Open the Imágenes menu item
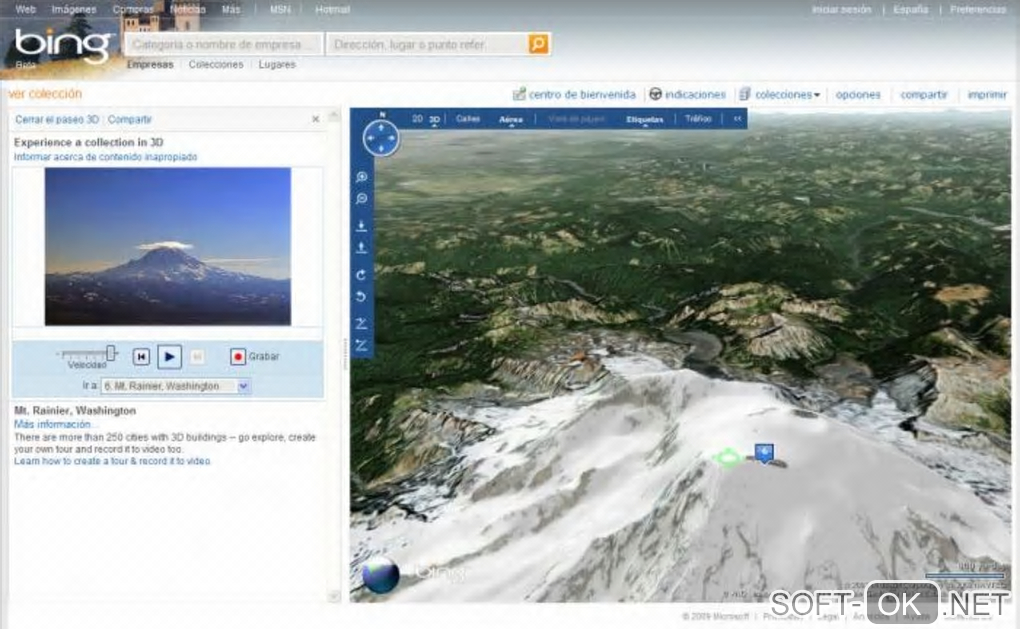1020x629 pixels. (x=74, y=9)
